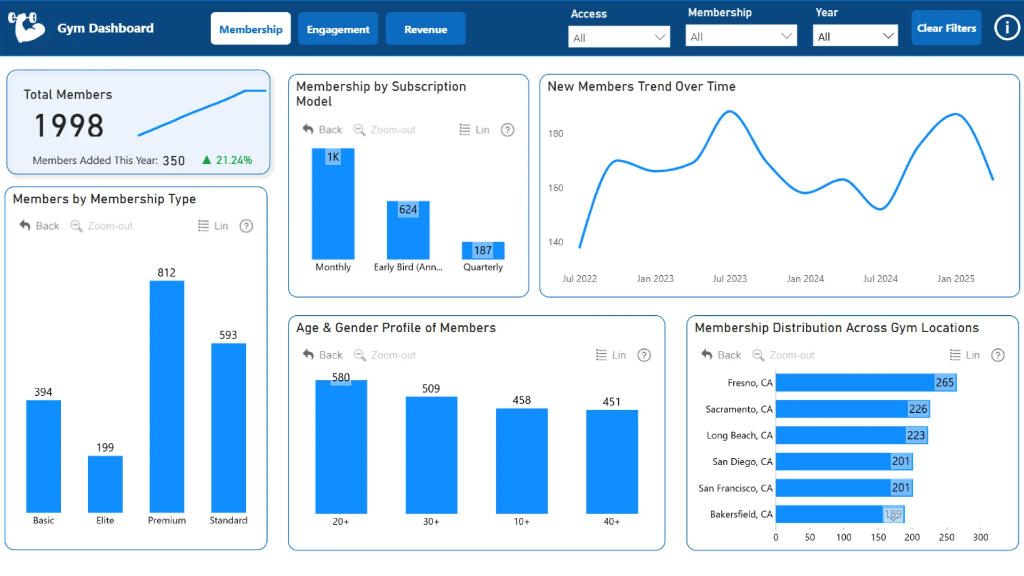This screenshot has width=1024, height=576.
Task: Select the San Francisco, CA location bar
Action: point(844,488)
